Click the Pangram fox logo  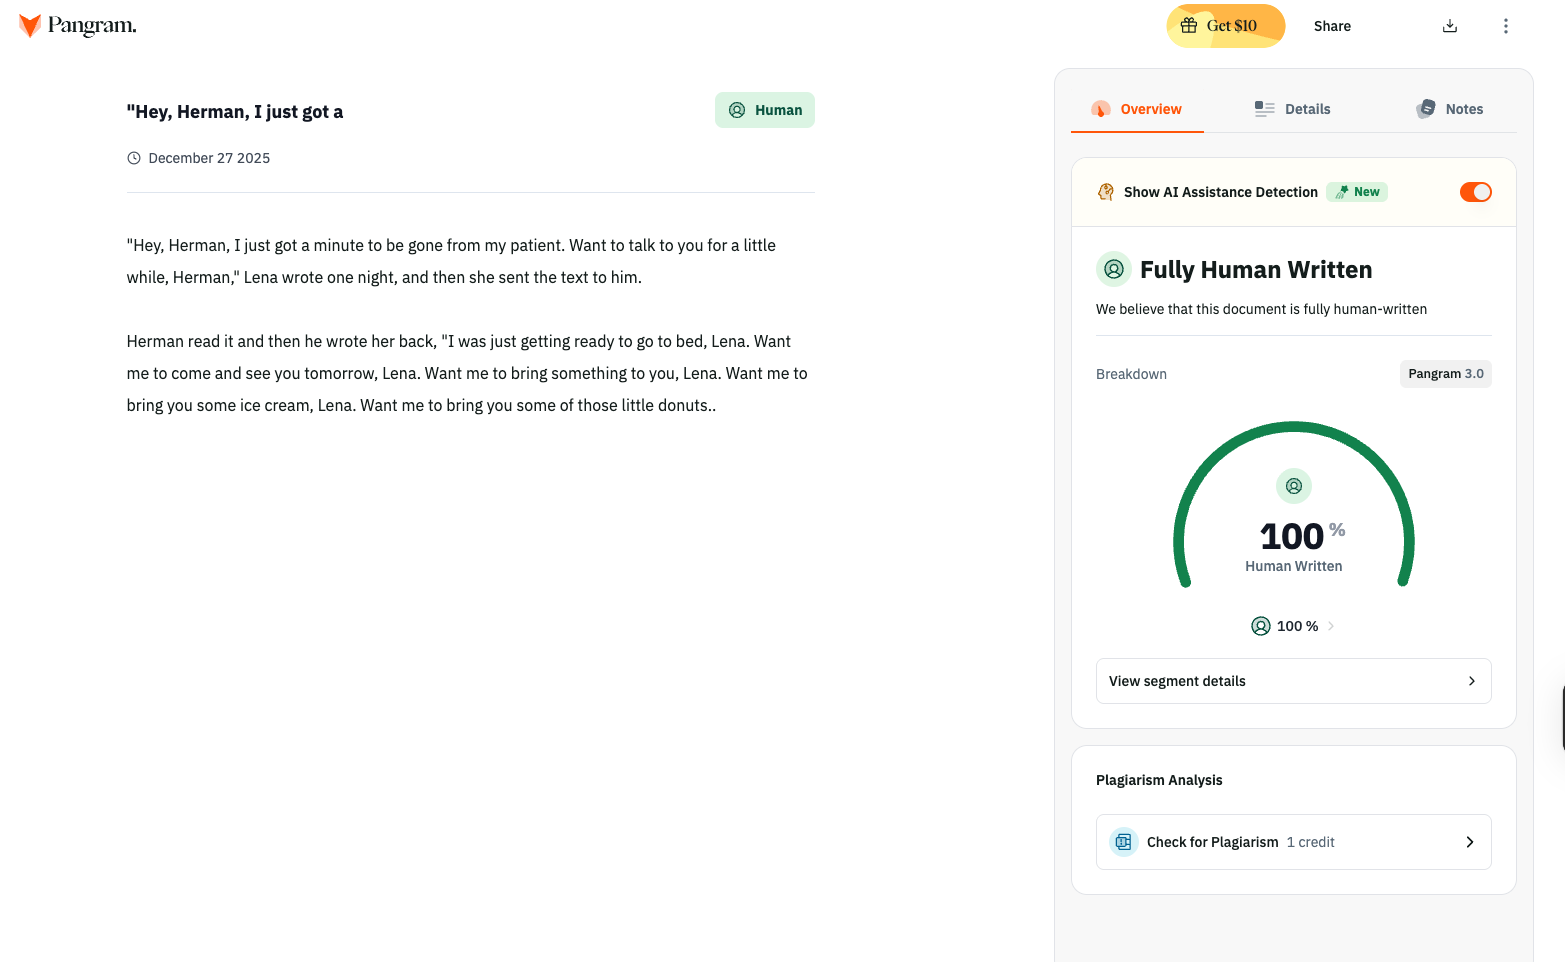tap(30, 26)
